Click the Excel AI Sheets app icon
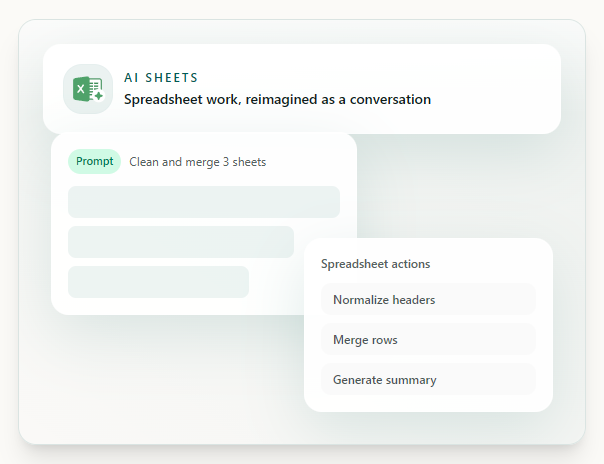604x464 pixels. pos(88,89)
